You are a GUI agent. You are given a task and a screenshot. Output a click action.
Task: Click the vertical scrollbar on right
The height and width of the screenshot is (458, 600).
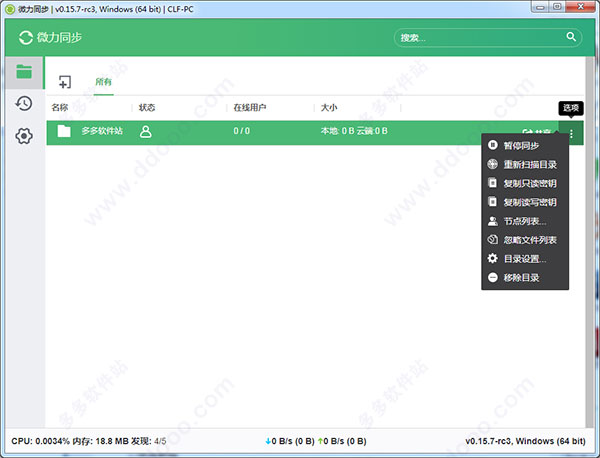[590, 242]
